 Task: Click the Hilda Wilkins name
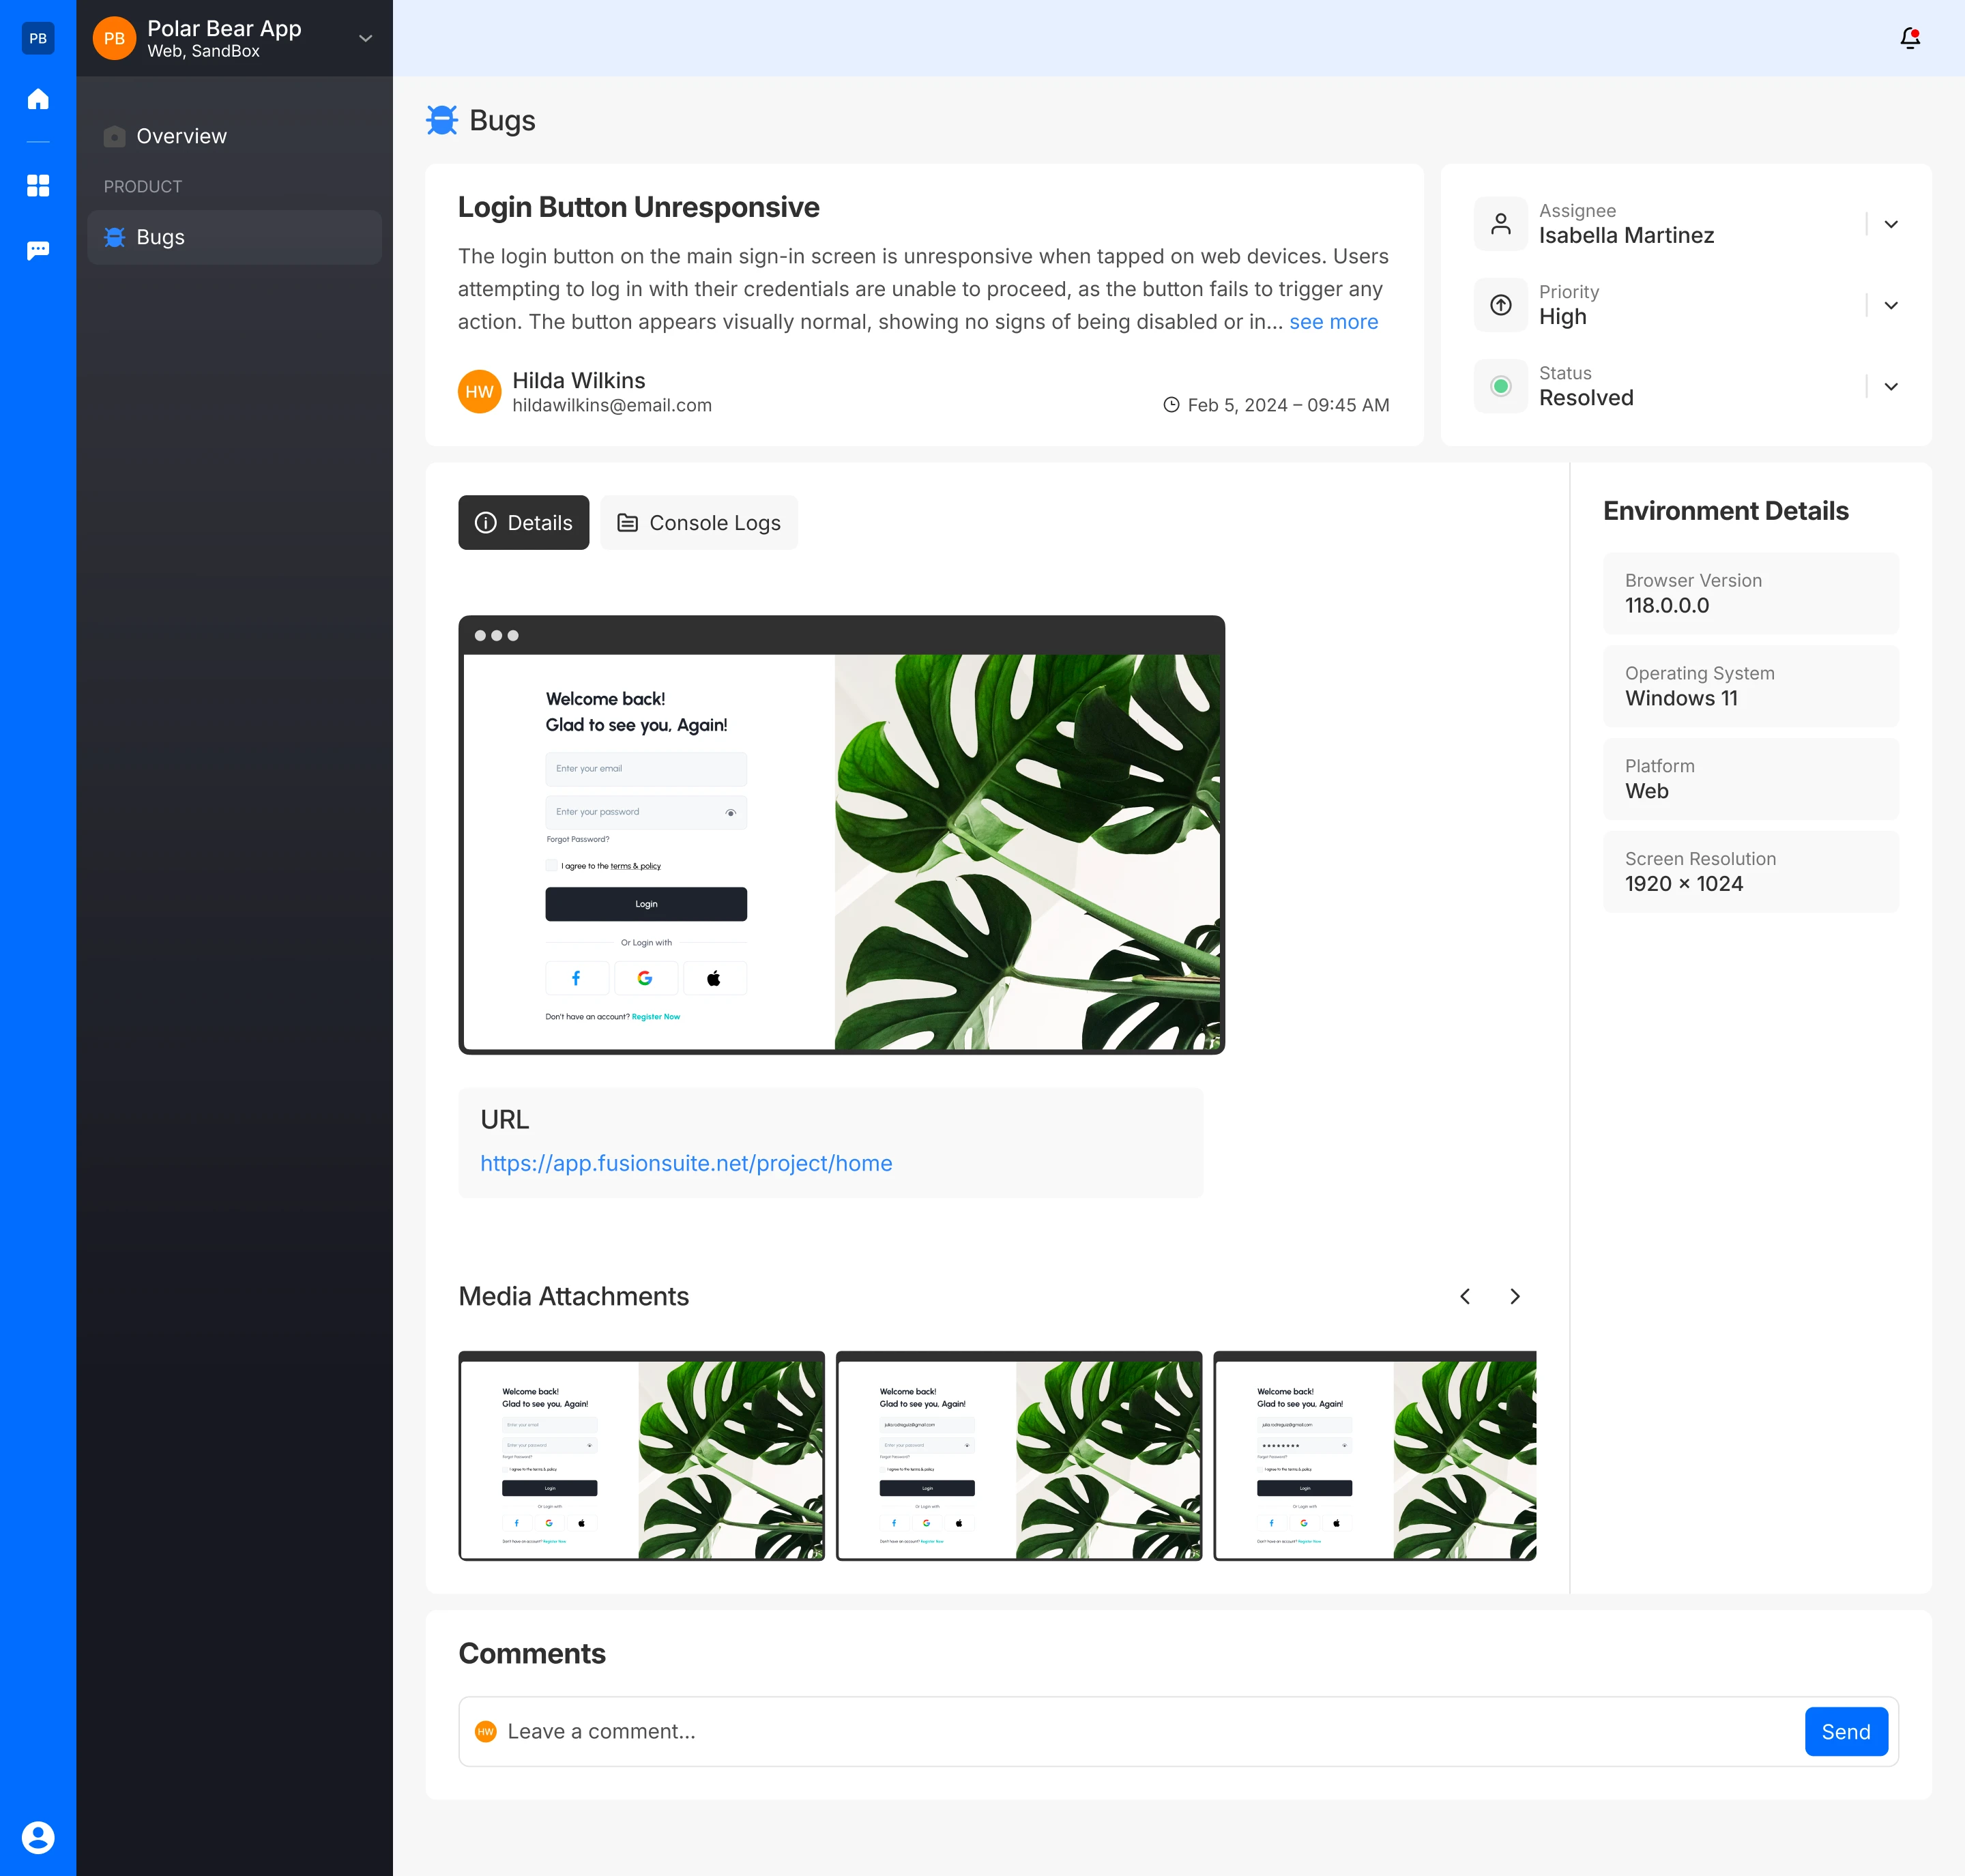(579, 380)
